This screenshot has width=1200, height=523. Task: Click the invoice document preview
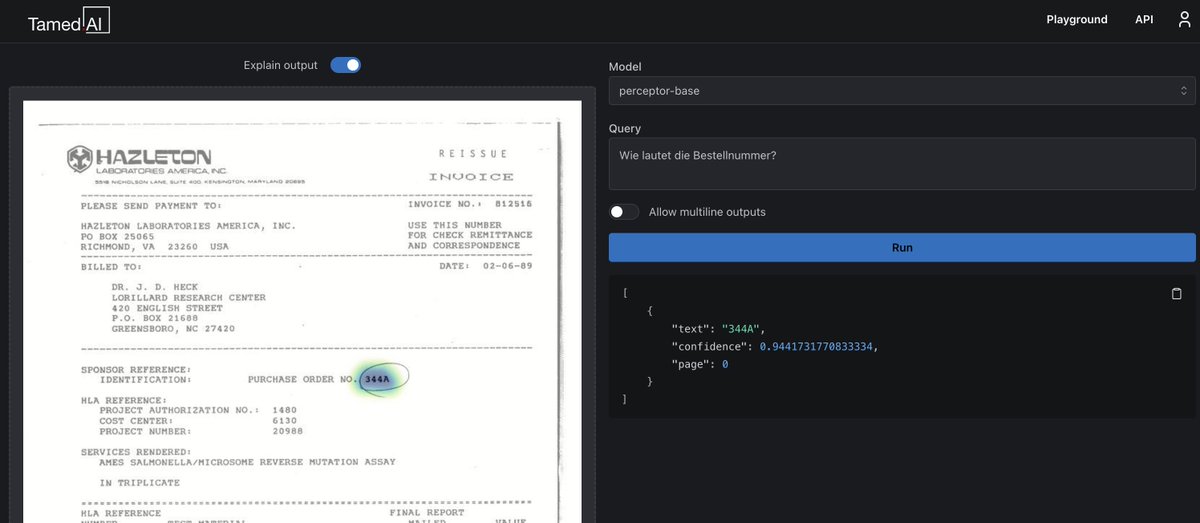302,311
